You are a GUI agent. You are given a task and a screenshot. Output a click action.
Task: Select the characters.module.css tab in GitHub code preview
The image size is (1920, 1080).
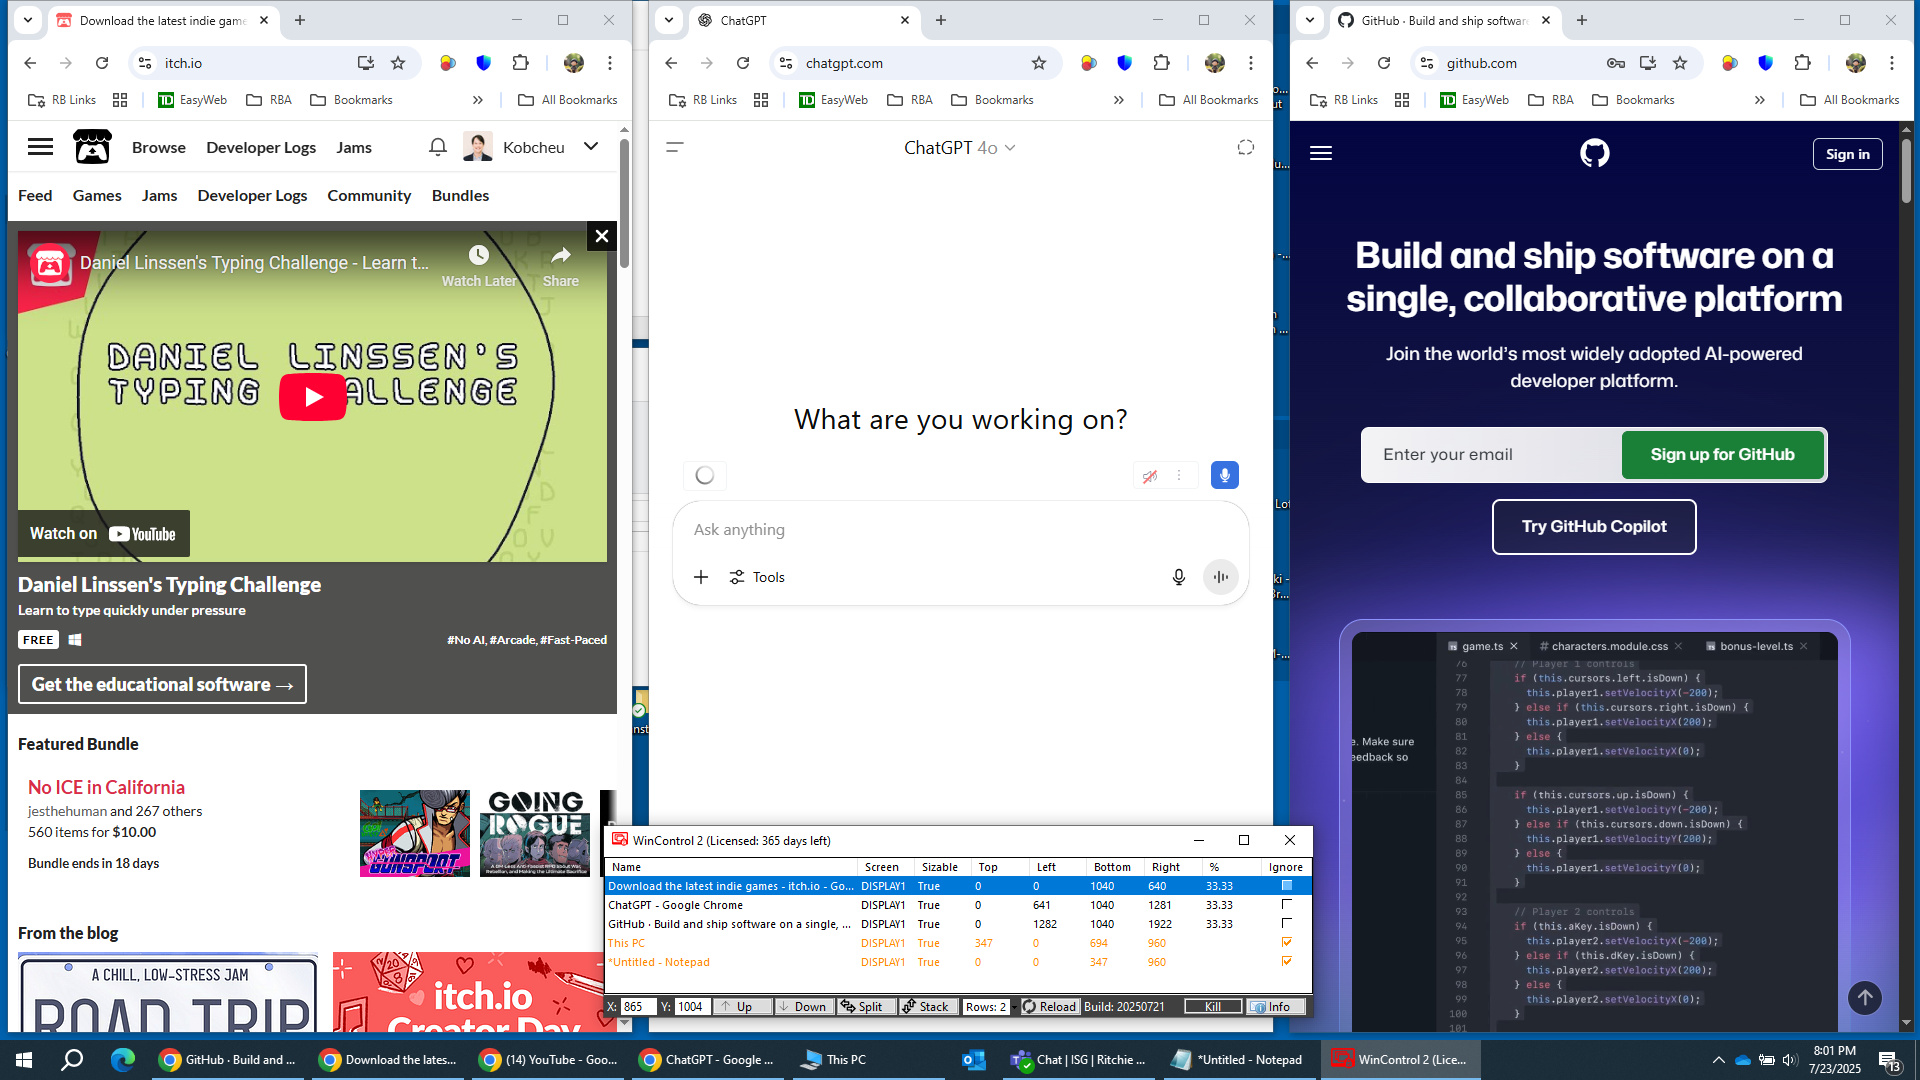(x=1609, y=646)
